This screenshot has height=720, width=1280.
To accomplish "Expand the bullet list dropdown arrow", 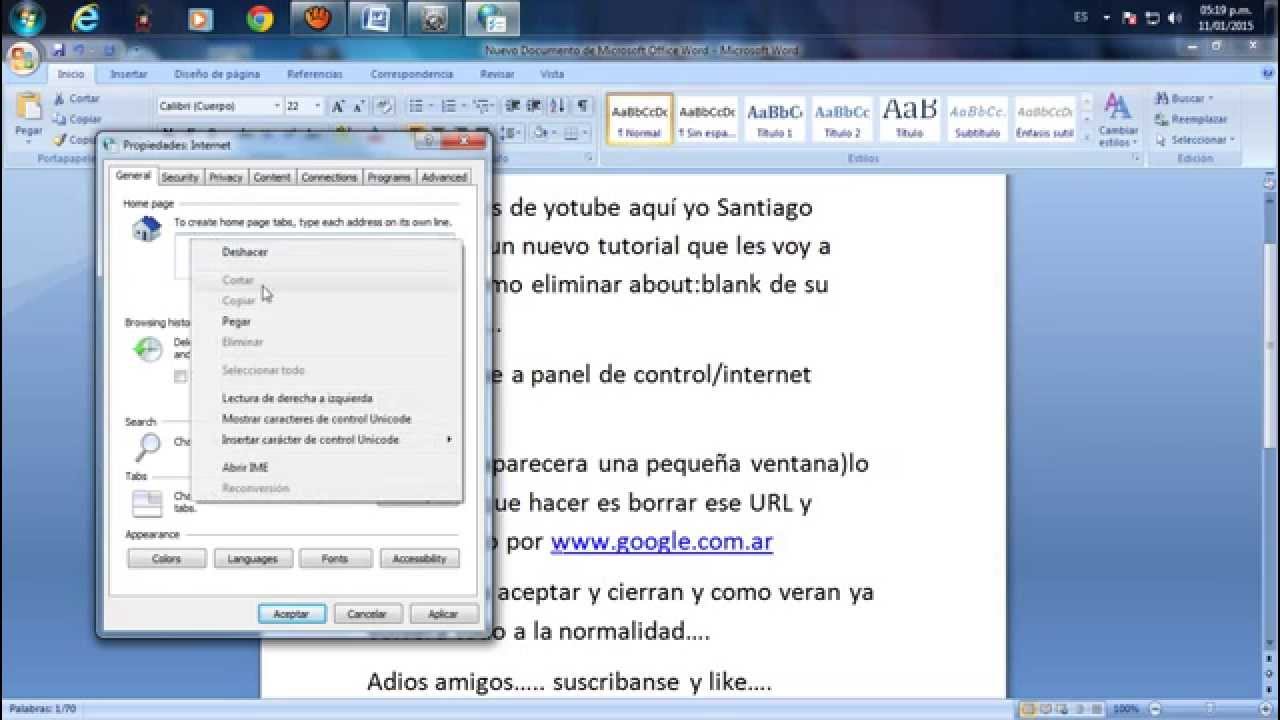I will (x=430, y=106).
